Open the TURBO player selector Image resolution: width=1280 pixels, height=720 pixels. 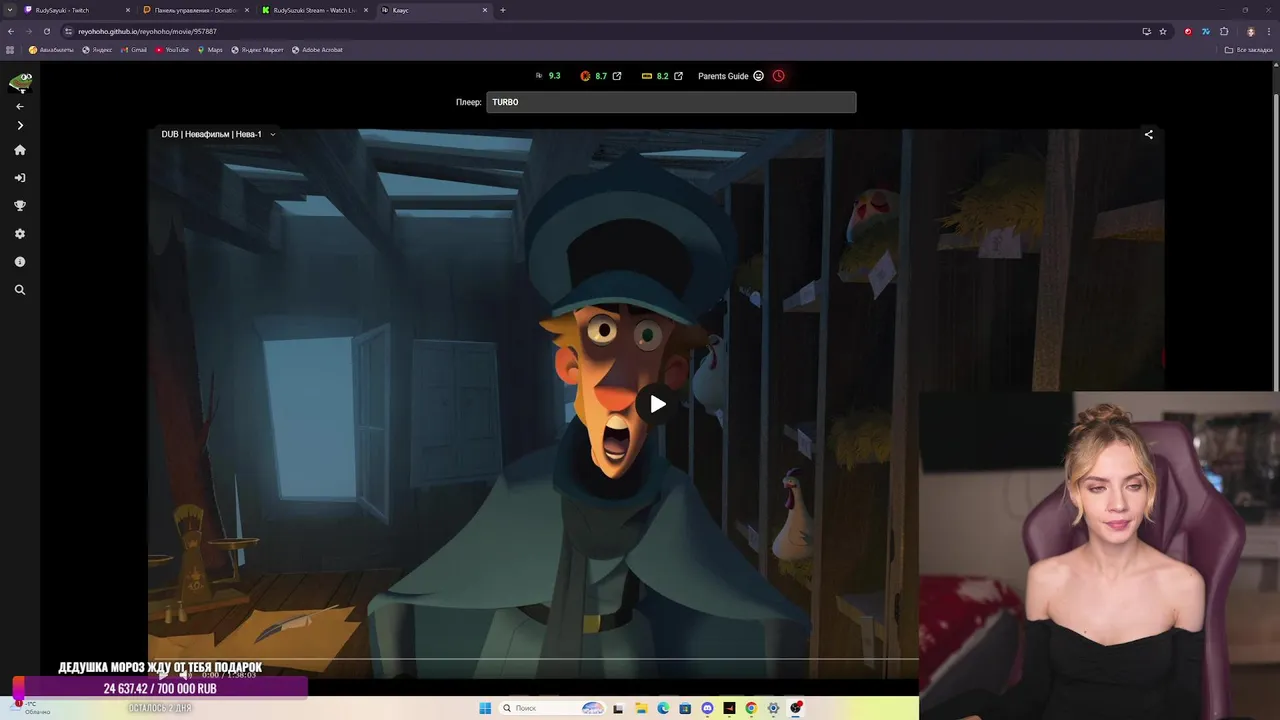[x=671, y=102]
